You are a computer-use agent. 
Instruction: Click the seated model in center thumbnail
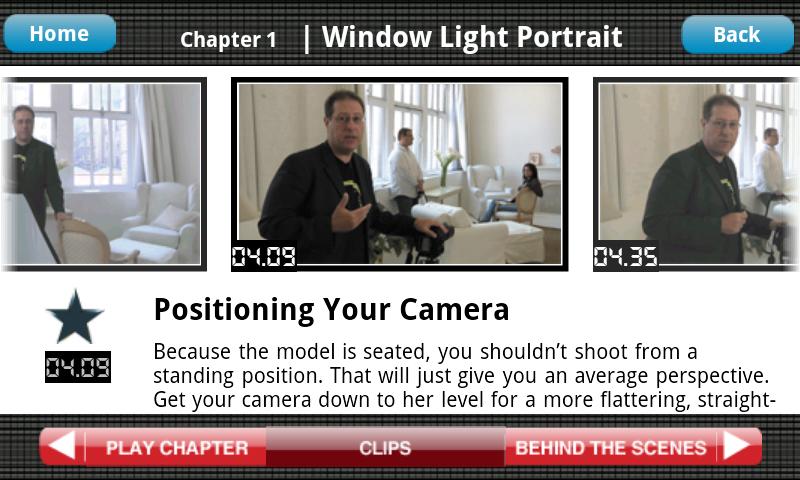pos(514,193)
